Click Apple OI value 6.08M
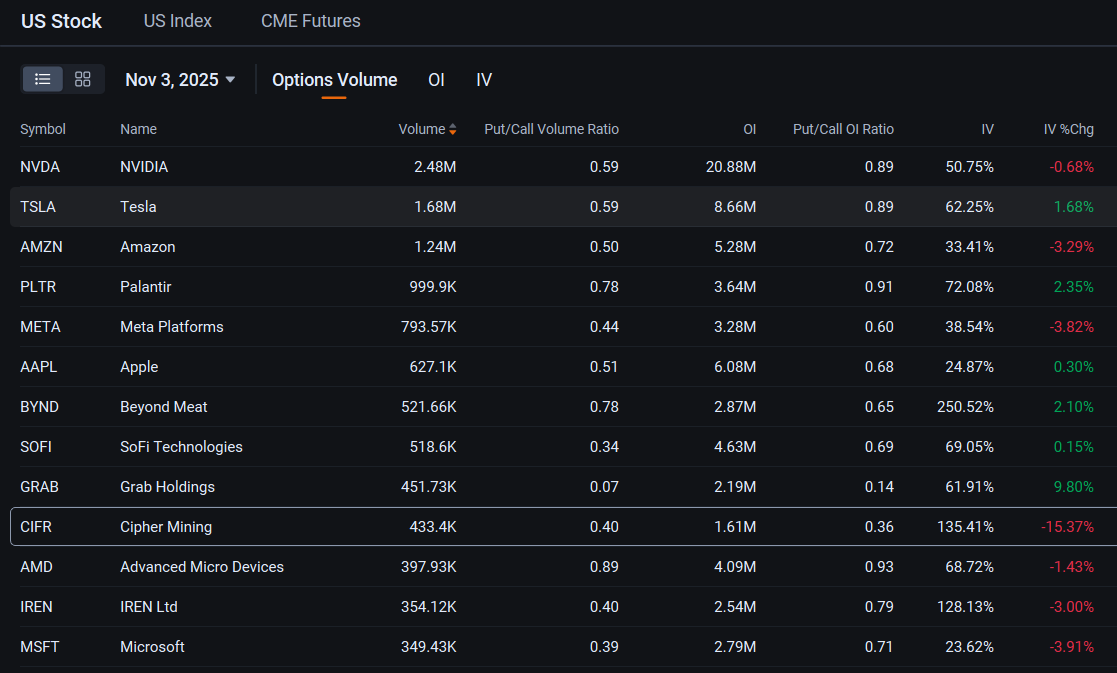Image resolution: width=1117 pixels, height=673 pixels. [735, 367]
